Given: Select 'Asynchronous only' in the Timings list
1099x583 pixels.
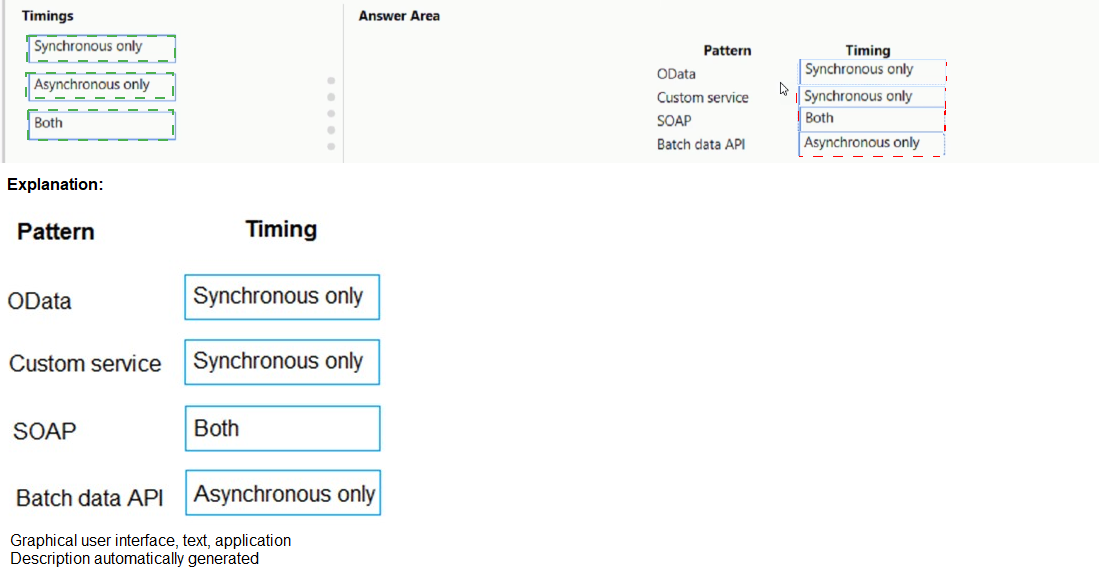Looking at the screenshot, I should point(103,86).
